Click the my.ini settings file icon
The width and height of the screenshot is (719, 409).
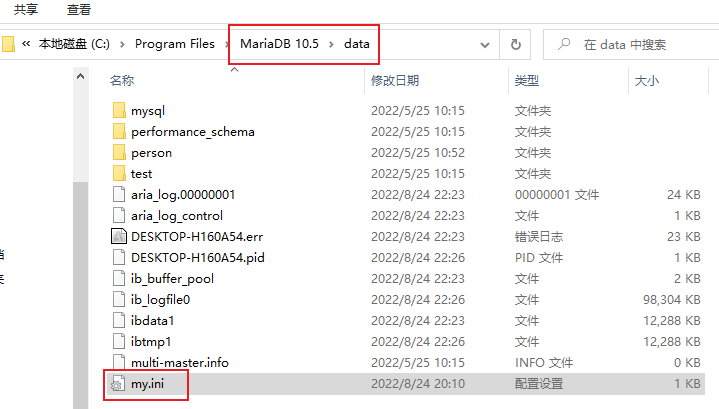pyautogui.click(x=118, y=384)
